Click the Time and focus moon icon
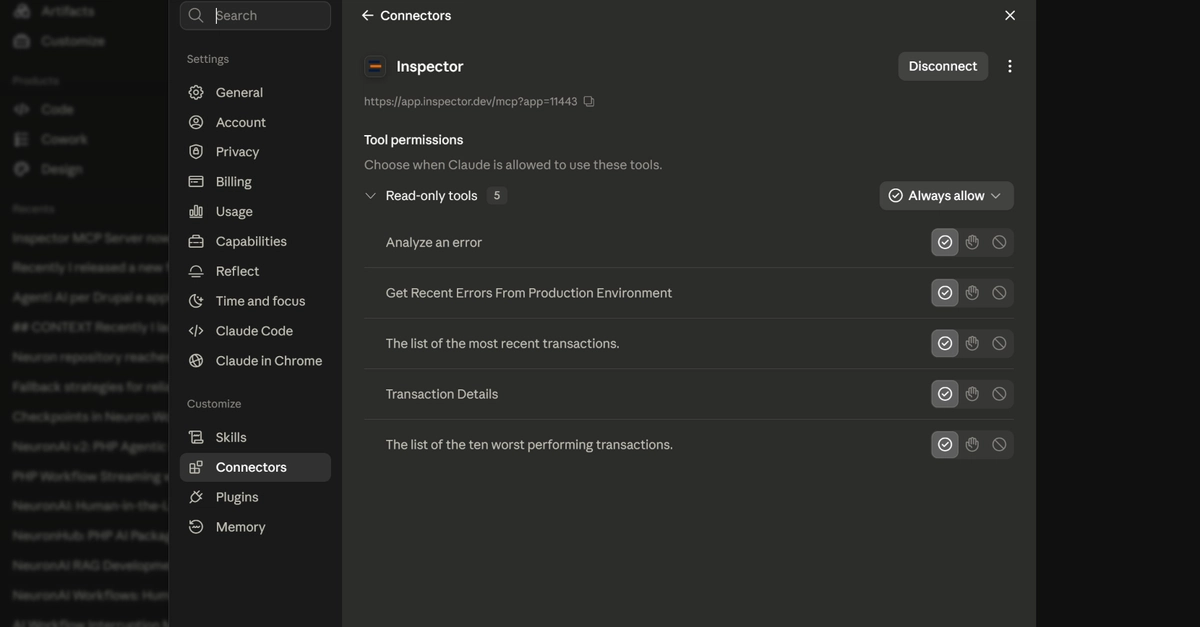Image resolution: width=1200 pixels, height=627 pixels. pyautogui.click(x=196, y=301)
